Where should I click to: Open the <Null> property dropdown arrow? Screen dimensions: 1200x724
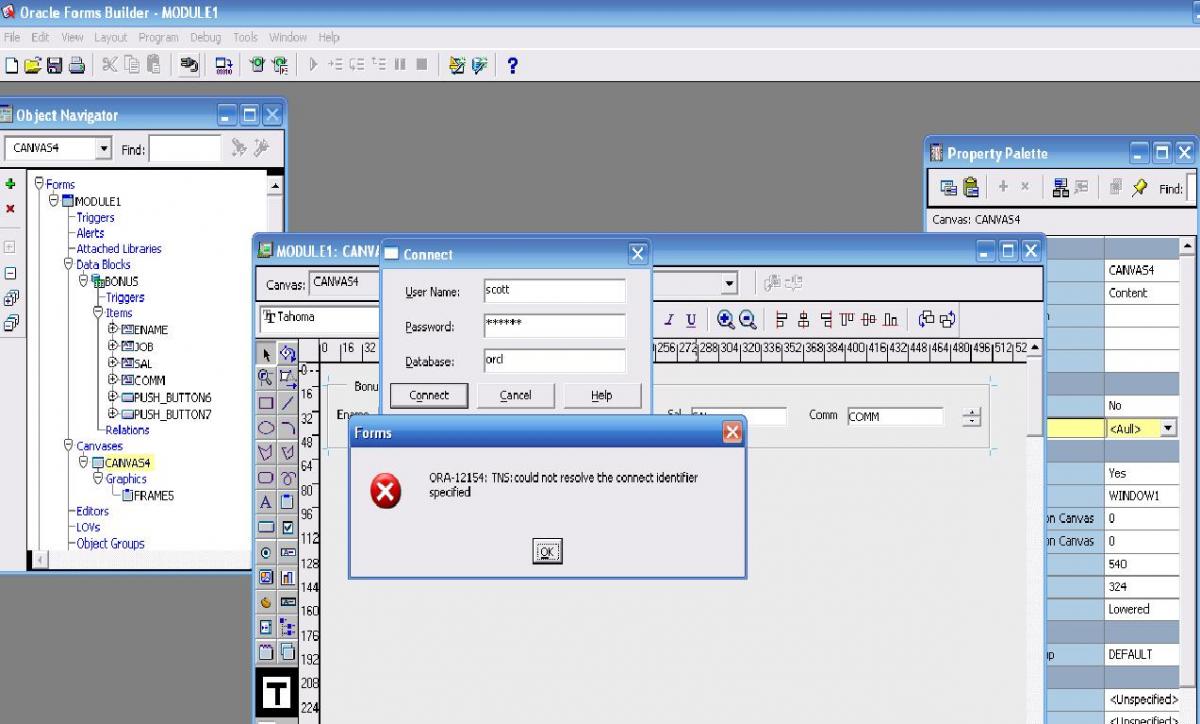click(1164, 428)
